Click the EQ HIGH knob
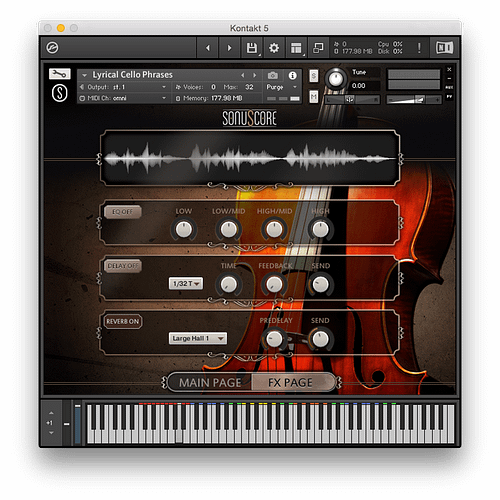 [320, 229]
